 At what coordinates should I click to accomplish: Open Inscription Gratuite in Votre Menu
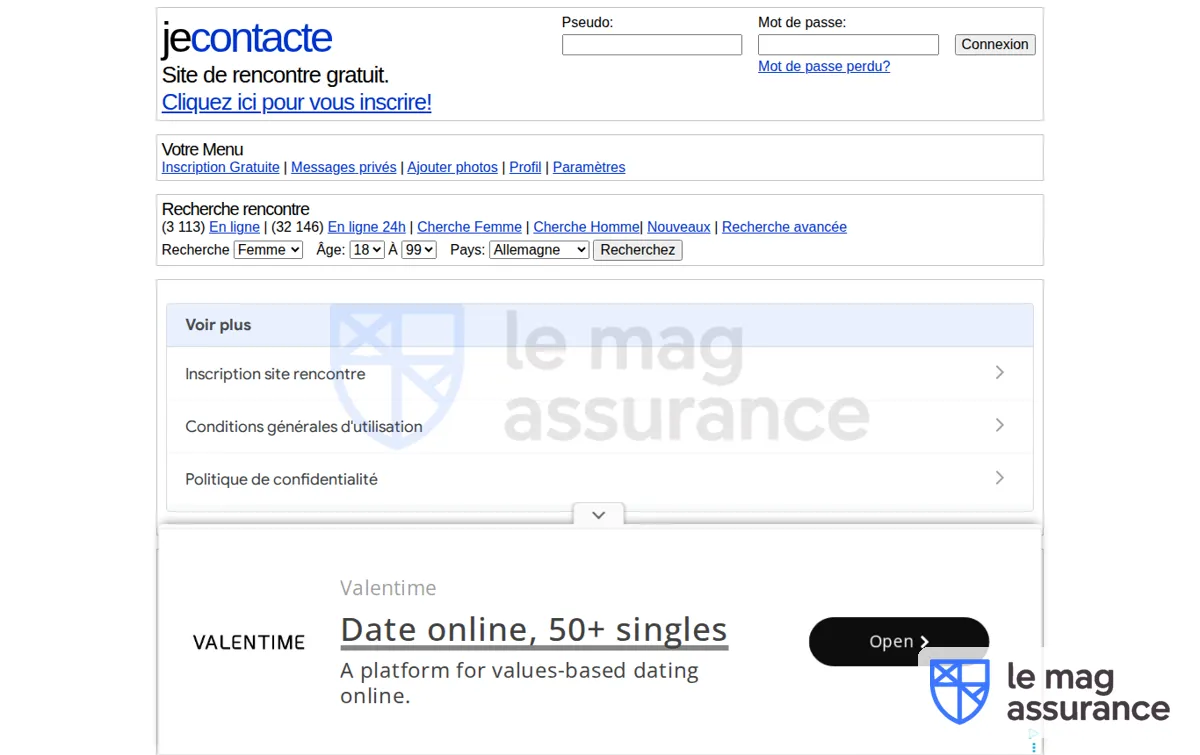[221, 168]
